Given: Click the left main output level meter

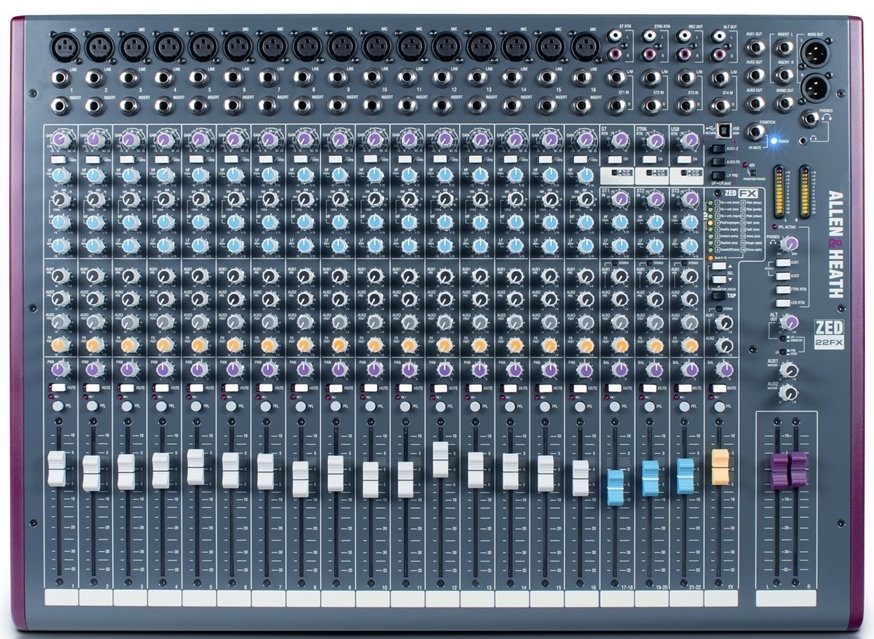Looking at the screenshot, I should [x=780, y=191].
